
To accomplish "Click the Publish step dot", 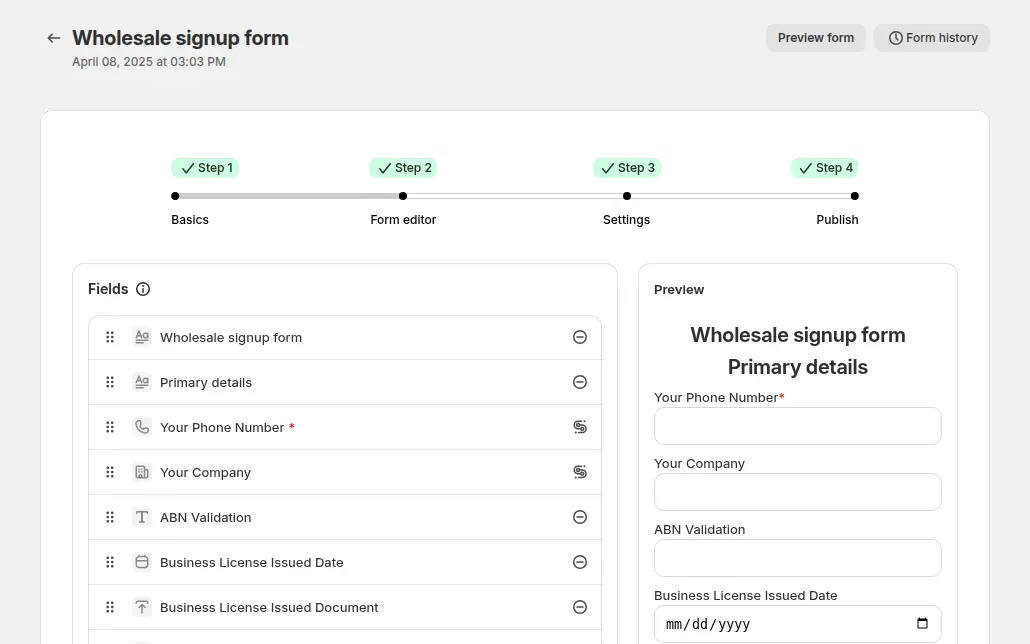I will tap(855, 196).
